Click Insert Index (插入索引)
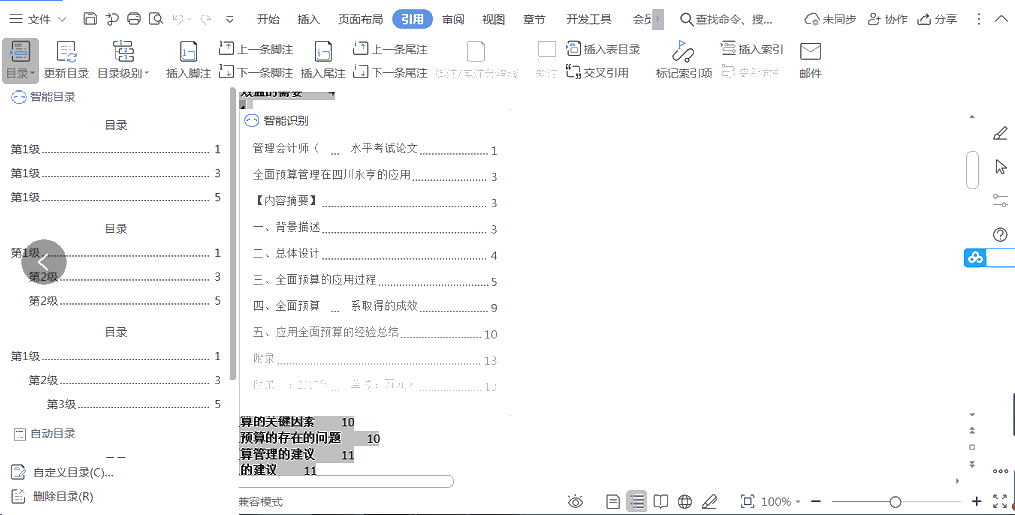This screenshot has width=1015, height=515. point(752,49)
